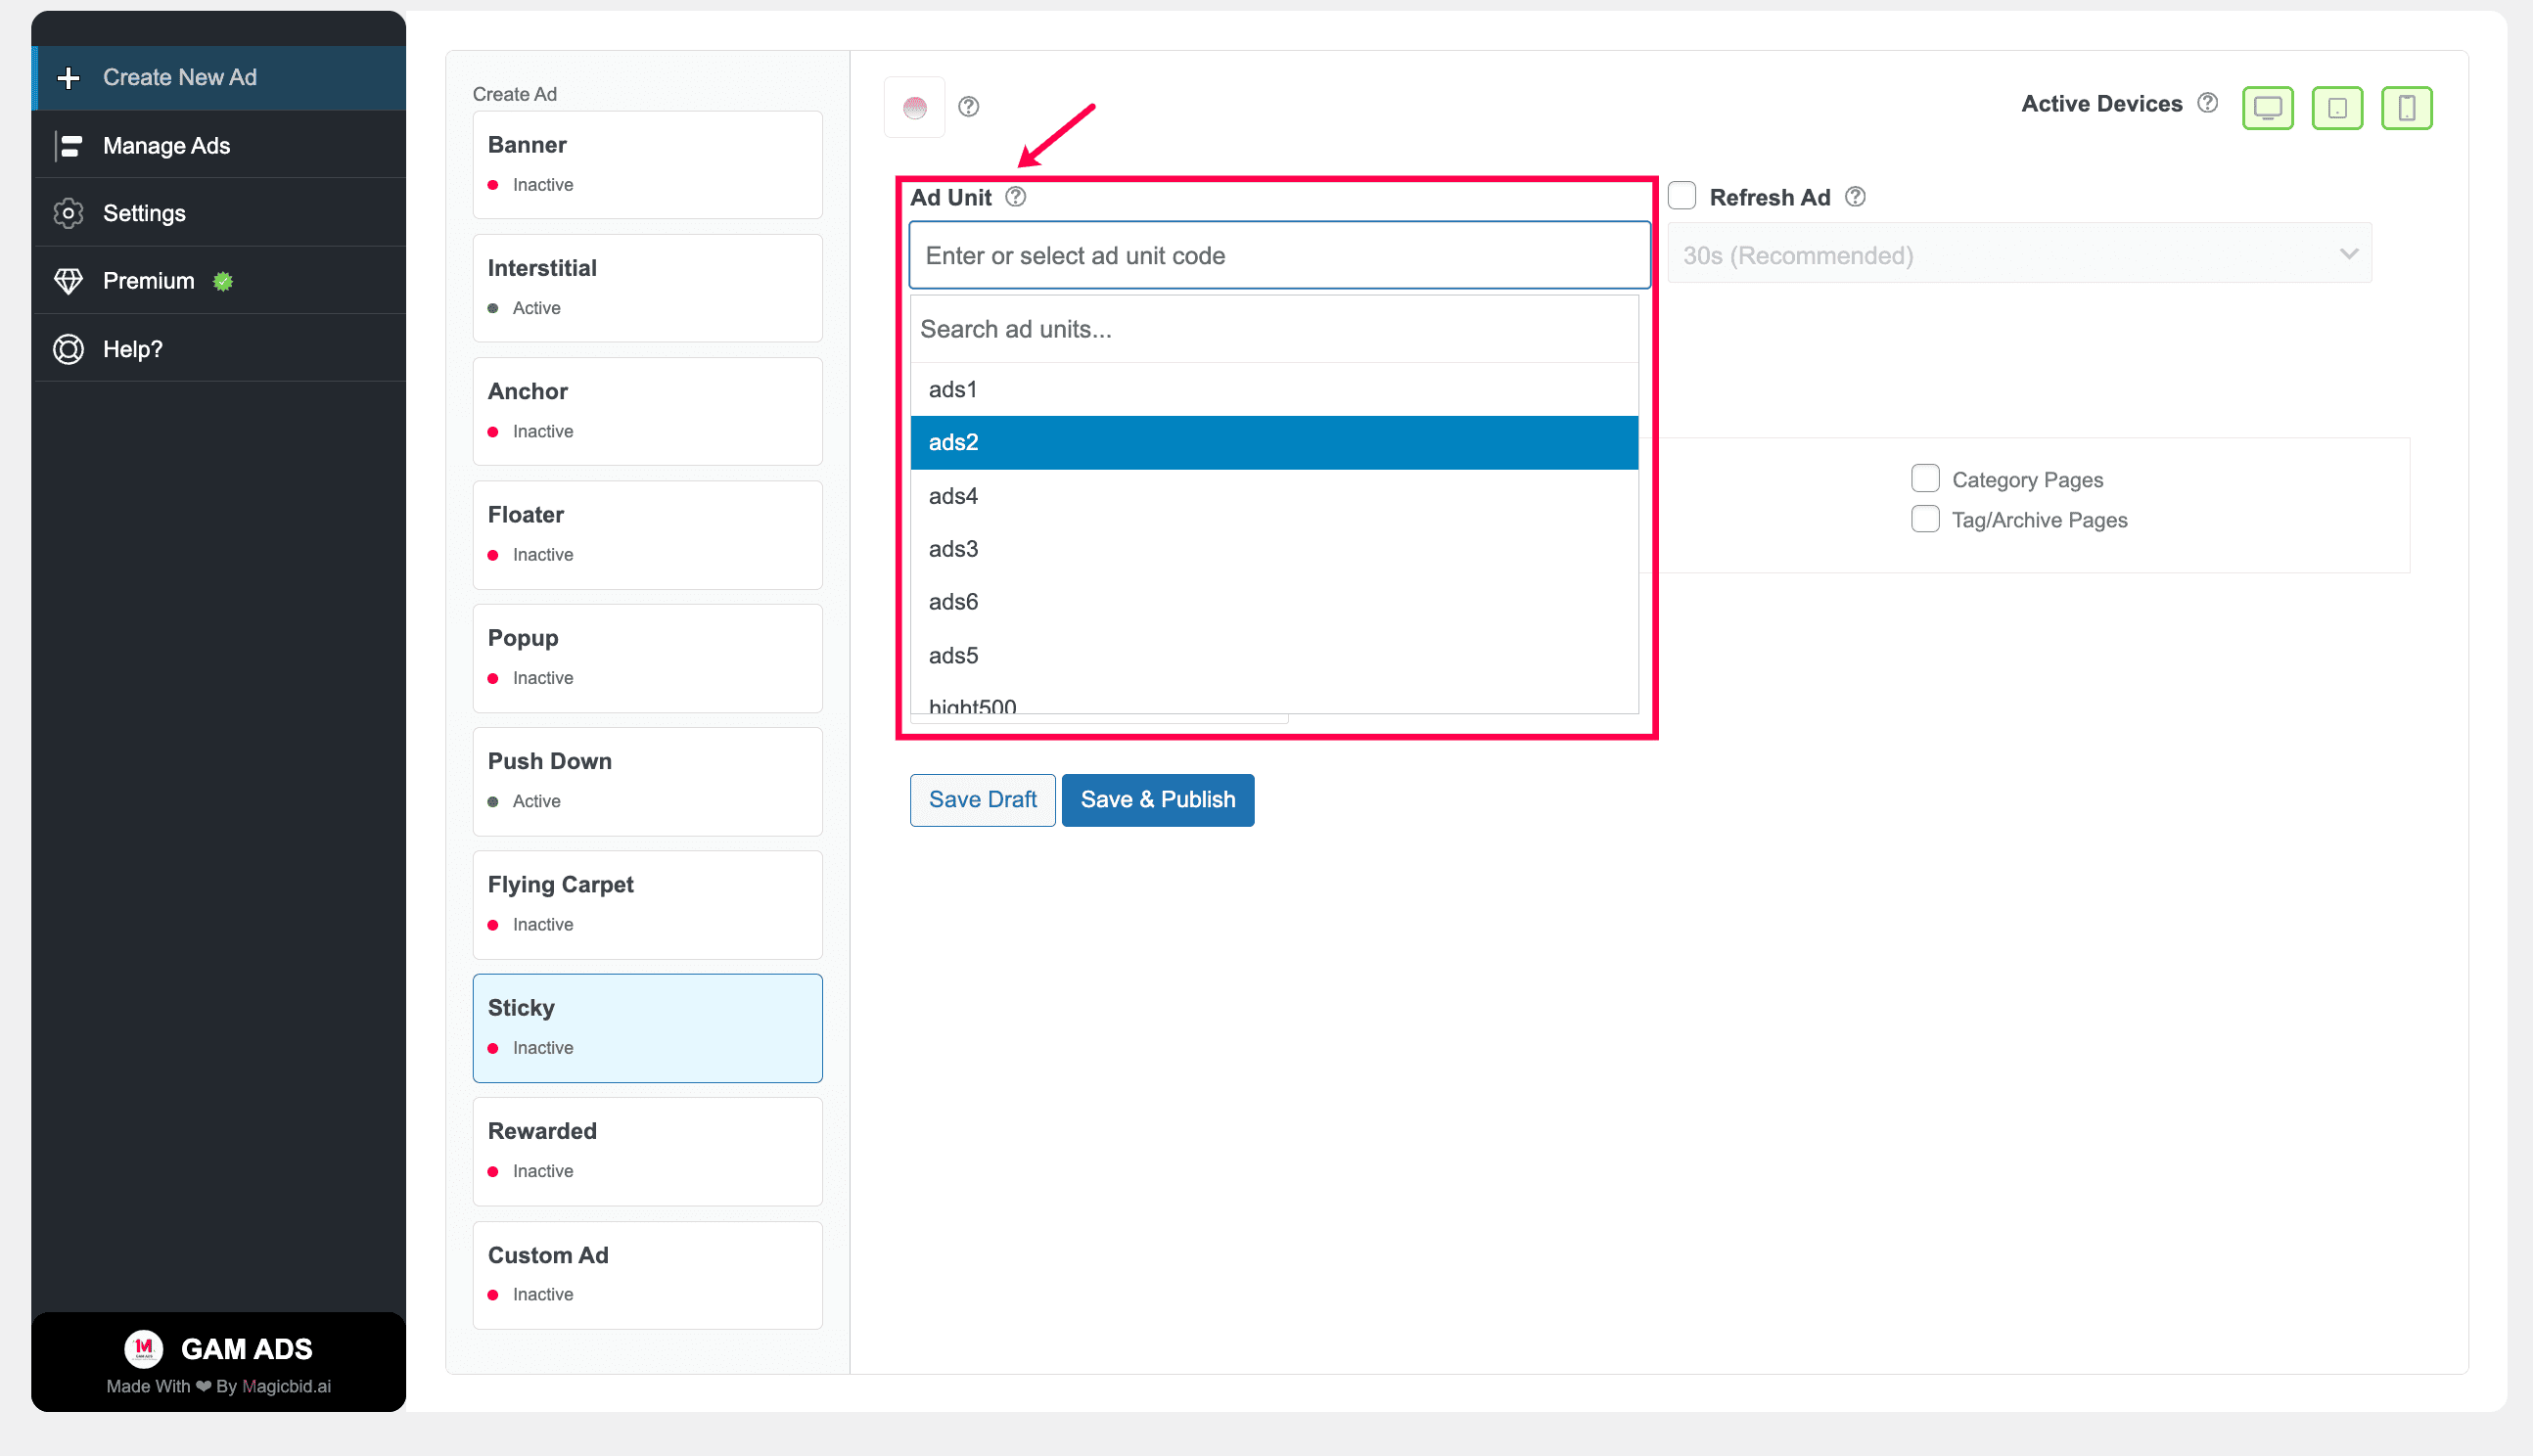This screenshot has height=1456, width=2533.
Task: Click the help icon next to Ad Unit
Action: (x=1016, y=197)
